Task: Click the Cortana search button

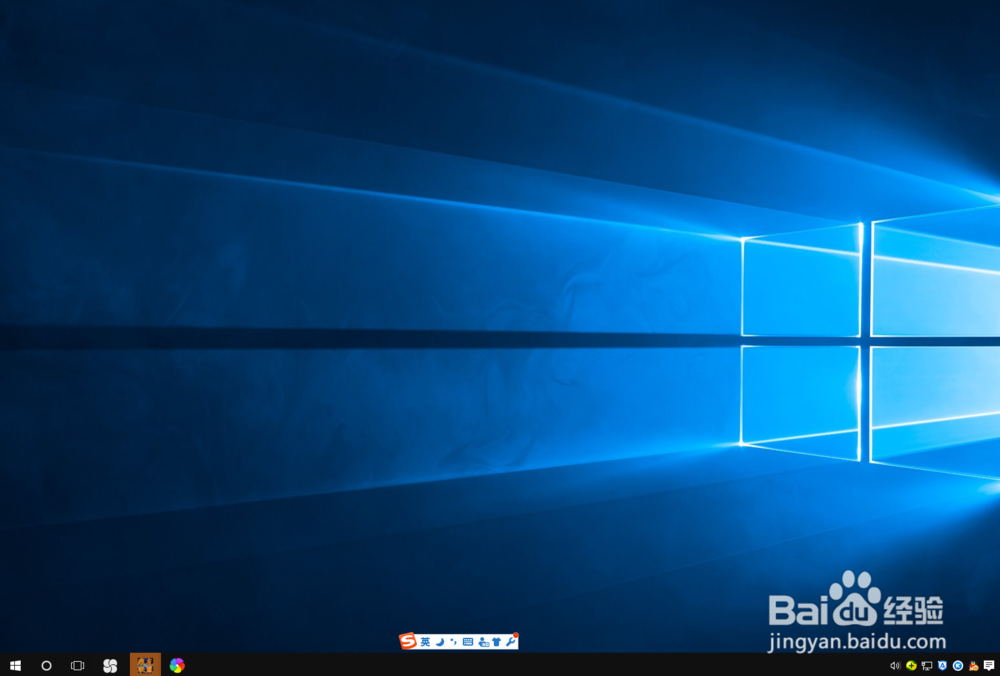Action: pos(46,665)
